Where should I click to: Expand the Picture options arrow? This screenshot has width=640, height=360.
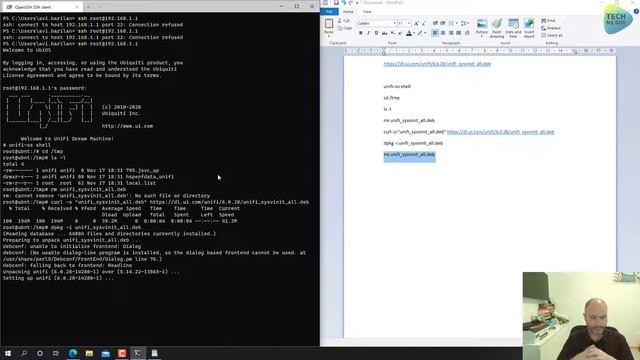coord(482,35)
